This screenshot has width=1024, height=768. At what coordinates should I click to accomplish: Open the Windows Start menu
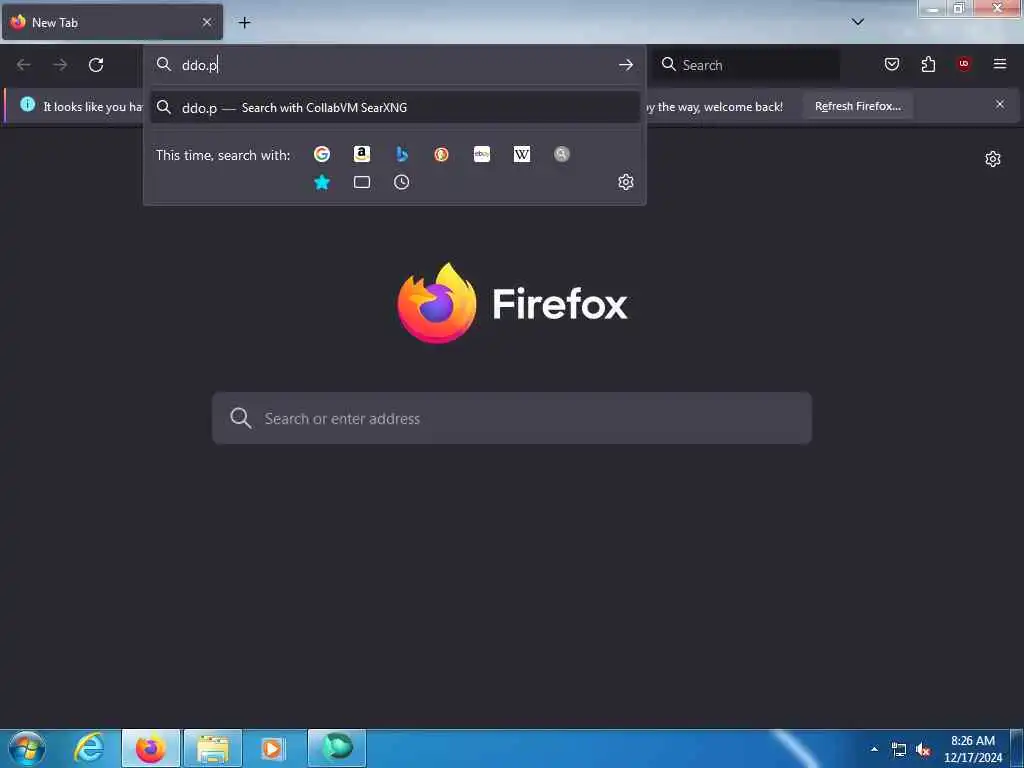pyautogui.click(x=27, y=748)
